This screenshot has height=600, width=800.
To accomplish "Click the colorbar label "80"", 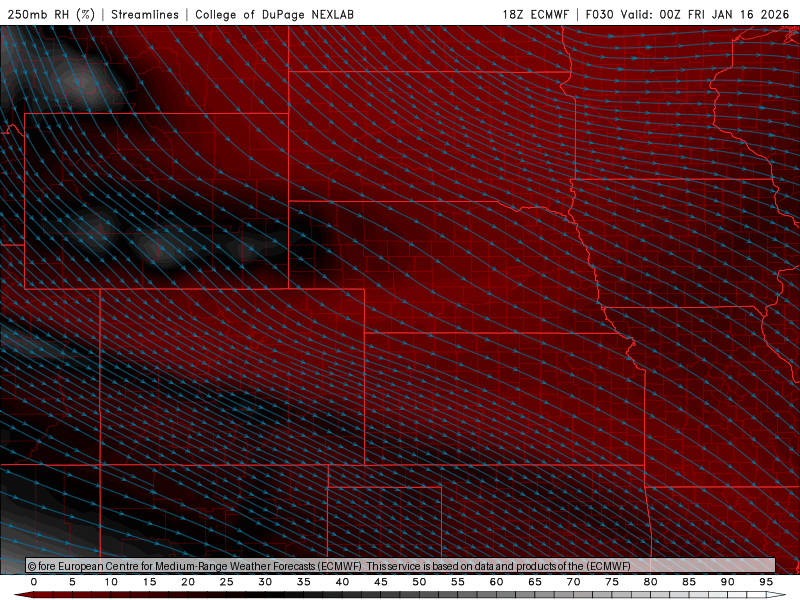I will (651, 582).
